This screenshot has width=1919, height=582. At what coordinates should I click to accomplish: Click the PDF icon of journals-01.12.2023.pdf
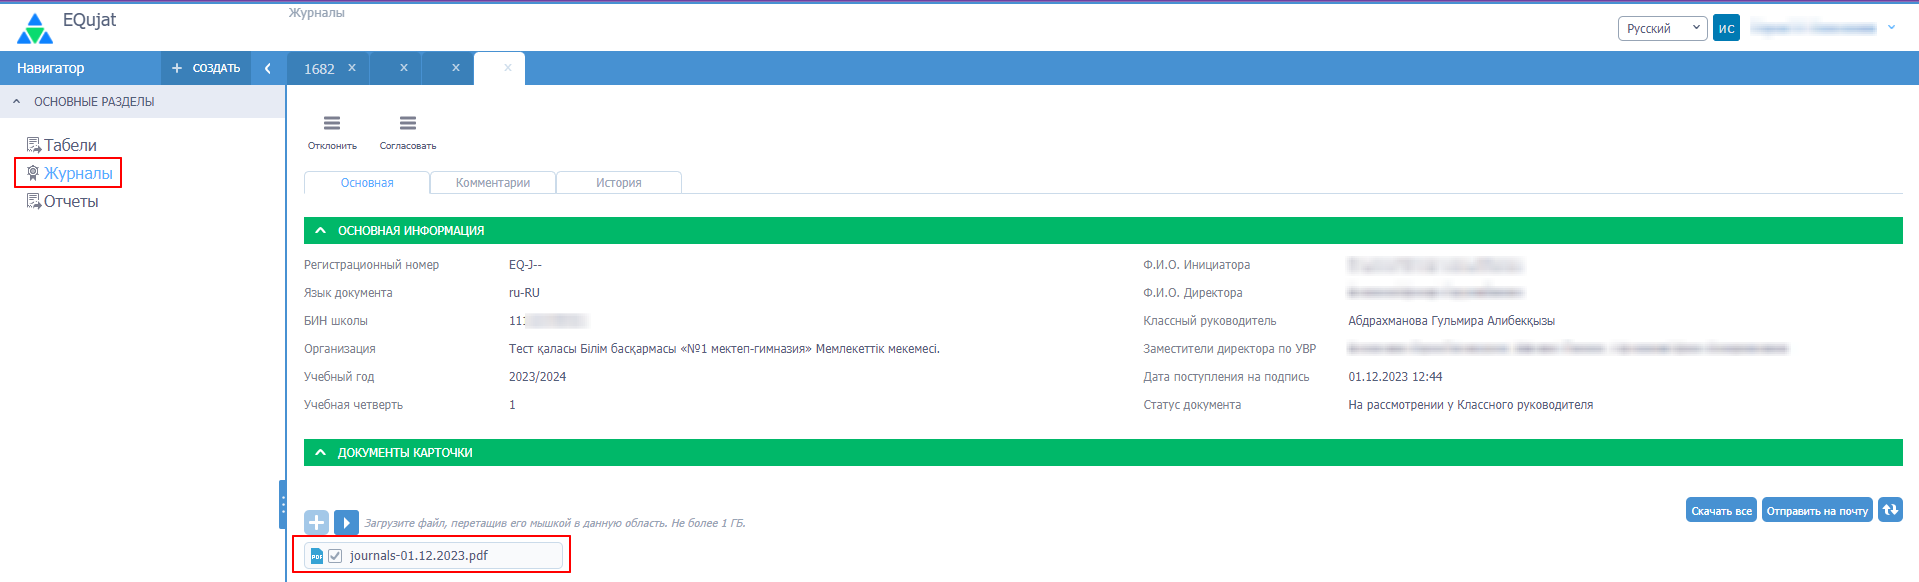click(x=317, y=556)
